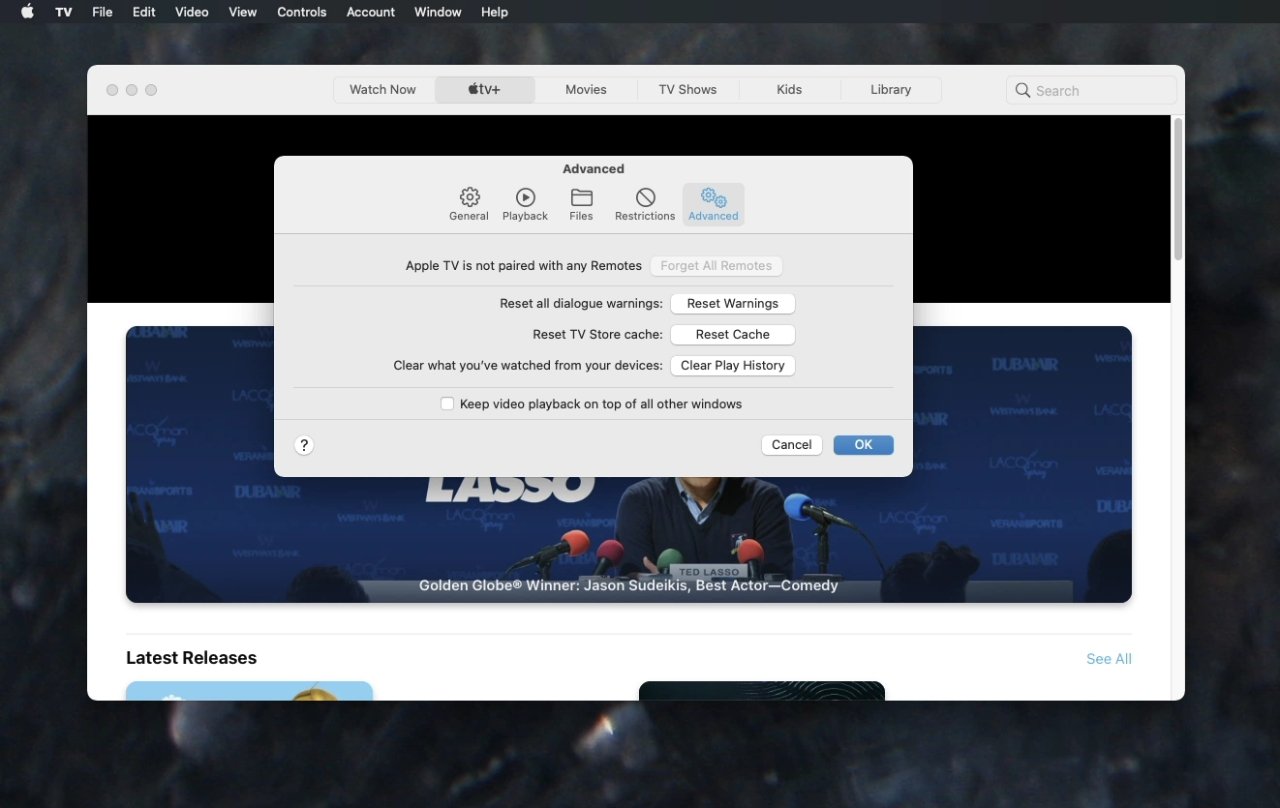The width and height of the screenshot is (1280, 808).
Task: Open the Files preferences pane
Action: coord(581,204)
